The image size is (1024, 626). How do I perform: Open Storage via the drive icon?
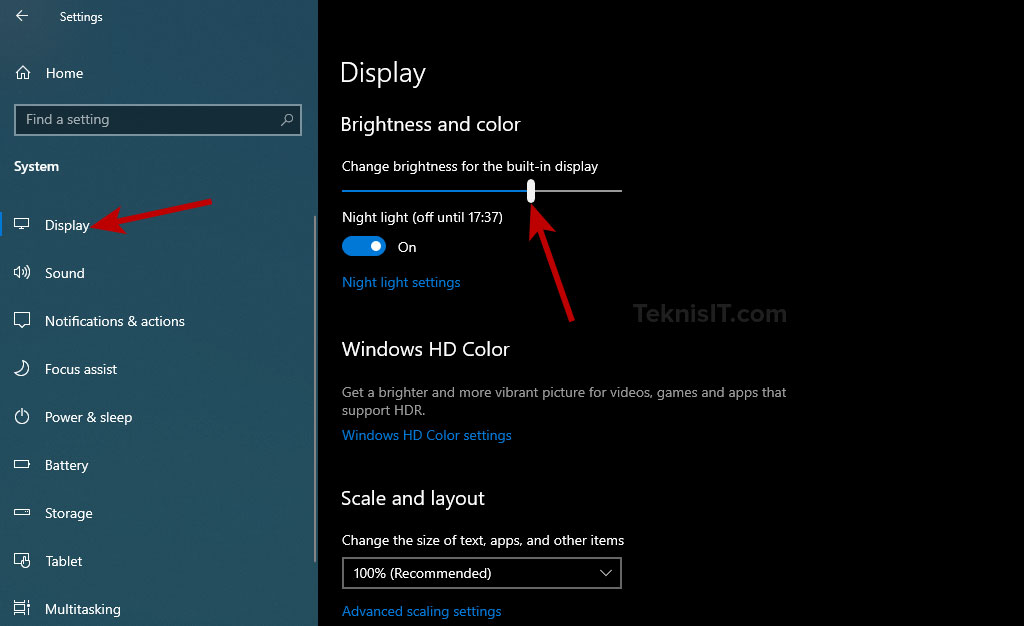point(21,513)
